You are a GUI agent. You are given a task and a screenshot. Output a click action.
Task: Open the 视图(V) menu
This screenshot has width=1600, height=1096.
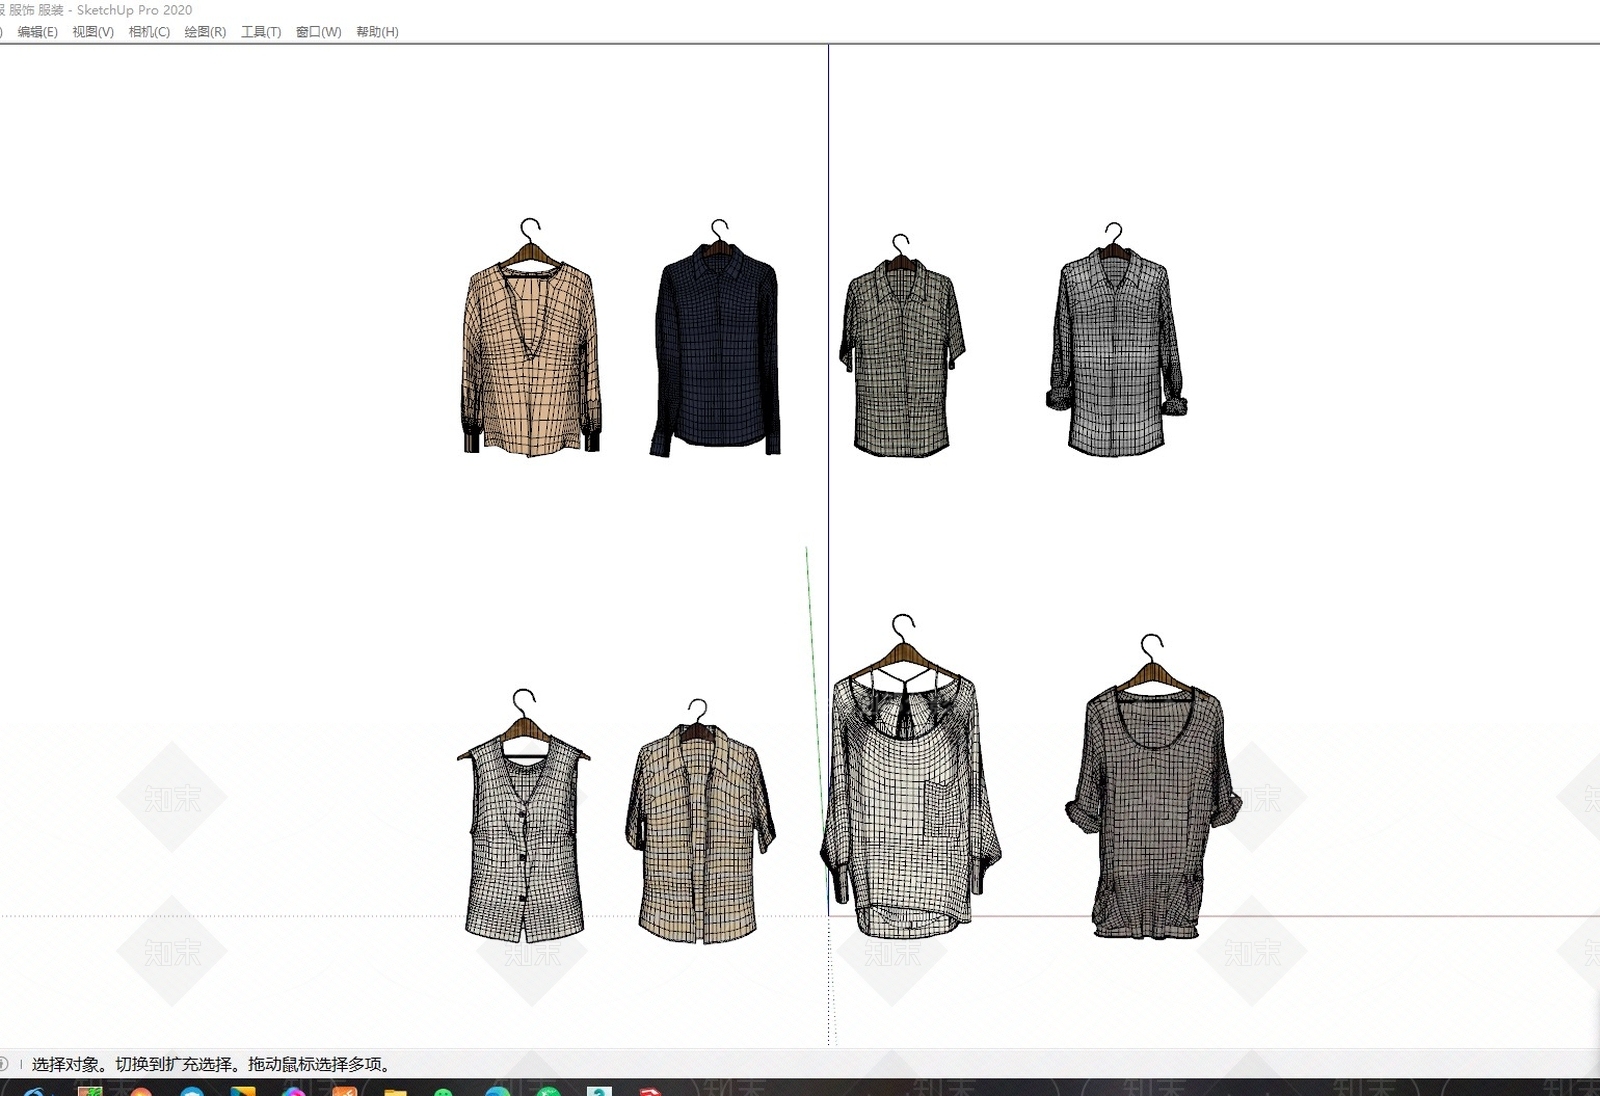(x=93, y=32)
